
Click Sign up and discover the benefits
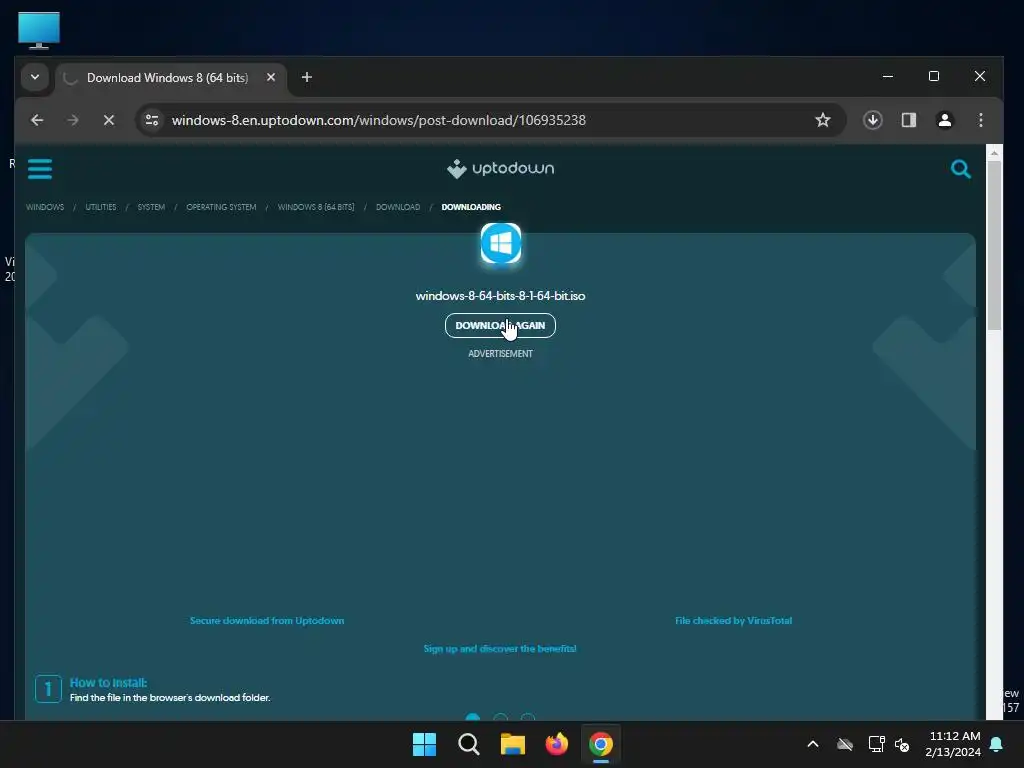(500, 648)
